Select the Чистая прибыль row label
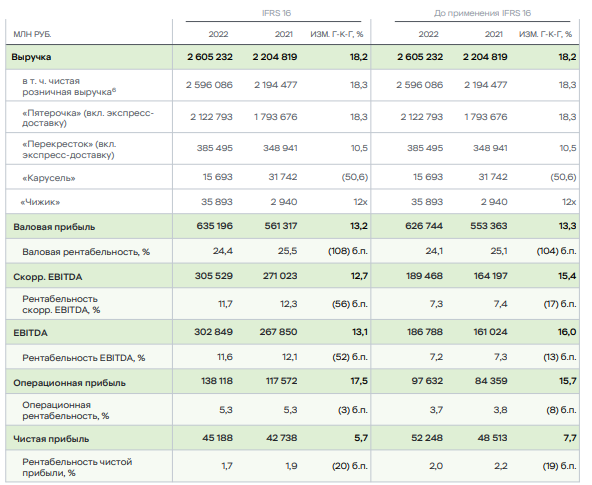 [51, 439]
